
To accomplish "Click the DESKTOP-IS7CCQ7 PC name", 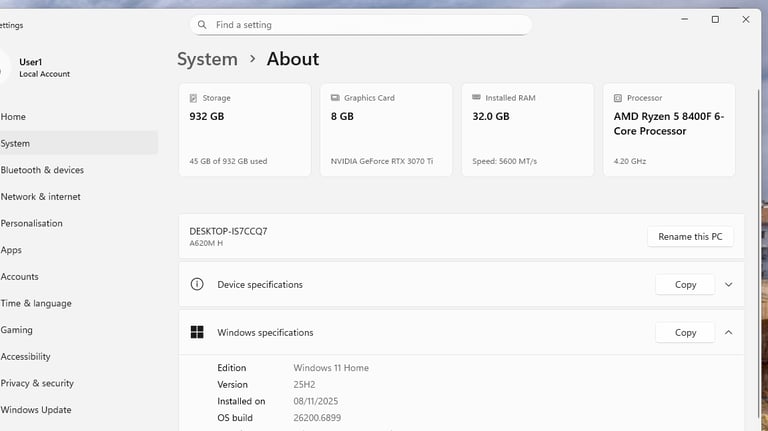I will [228, 231].
